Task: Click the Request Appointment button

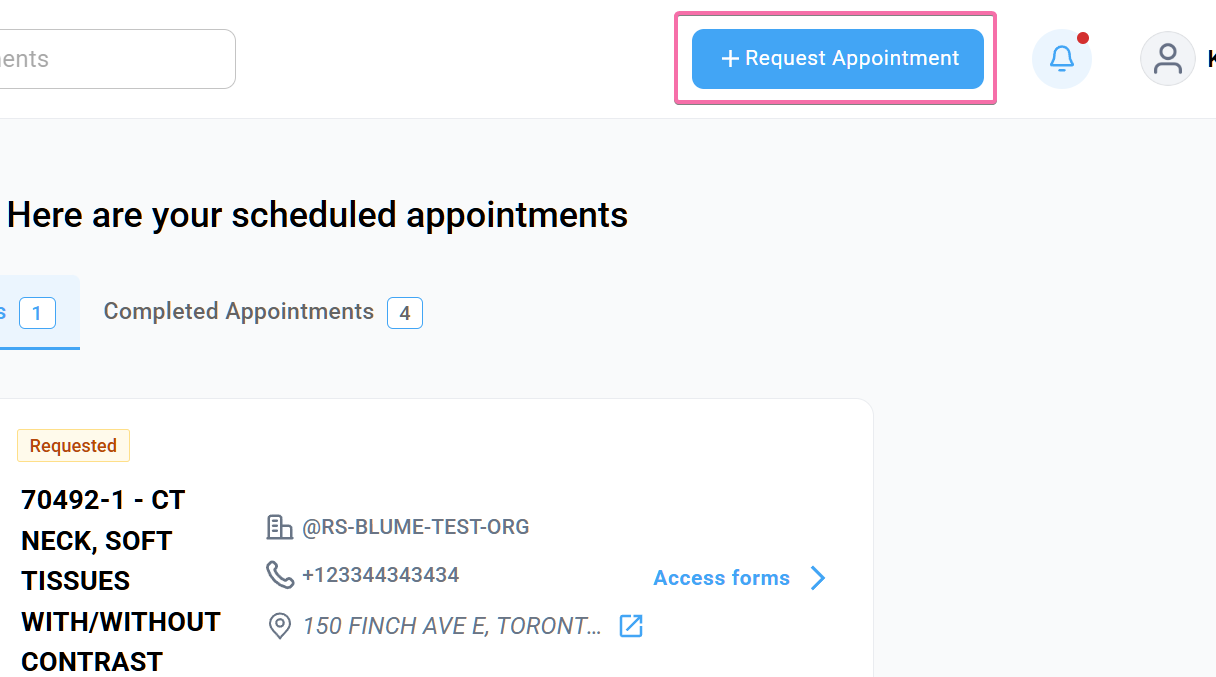Action: tap(837, 58)
